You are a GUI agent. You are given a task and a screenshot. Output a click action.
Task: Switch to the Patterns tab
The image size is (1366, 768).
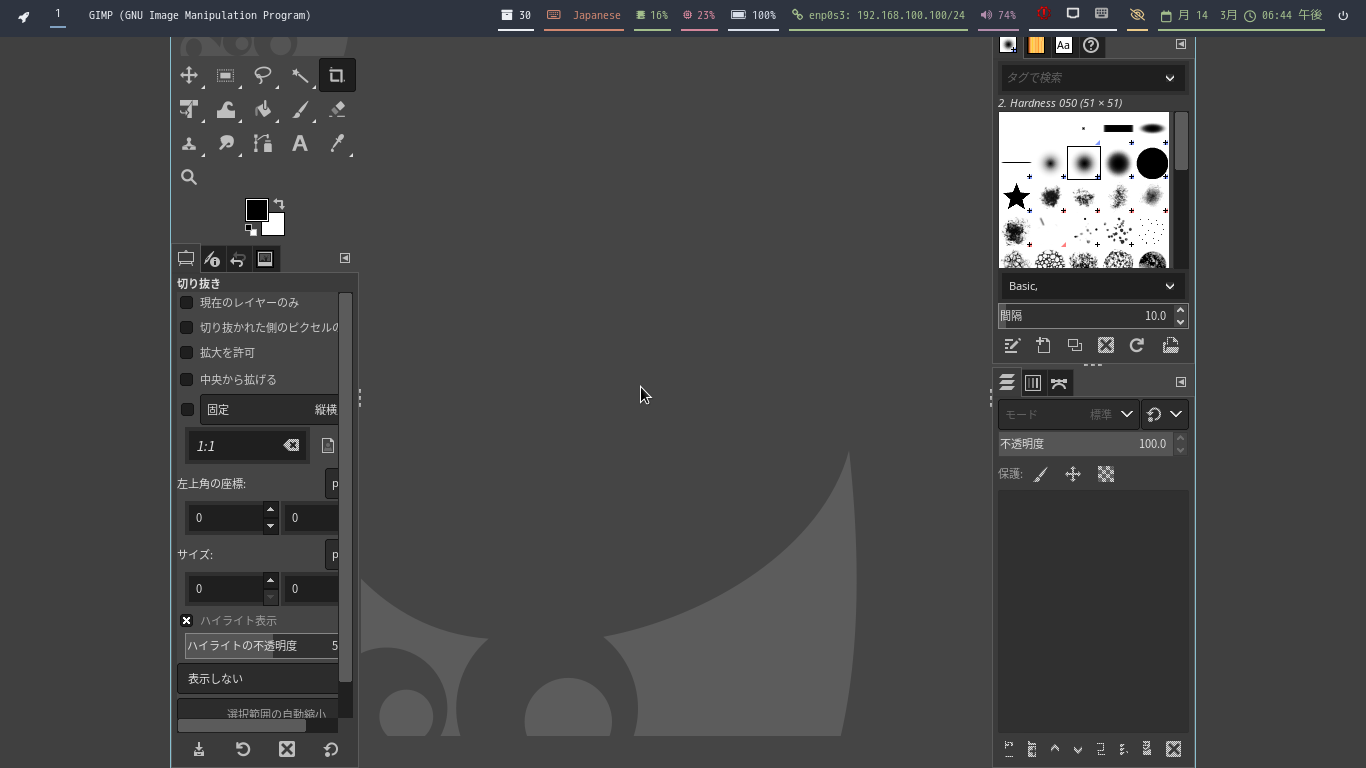tap(1036, 45)
